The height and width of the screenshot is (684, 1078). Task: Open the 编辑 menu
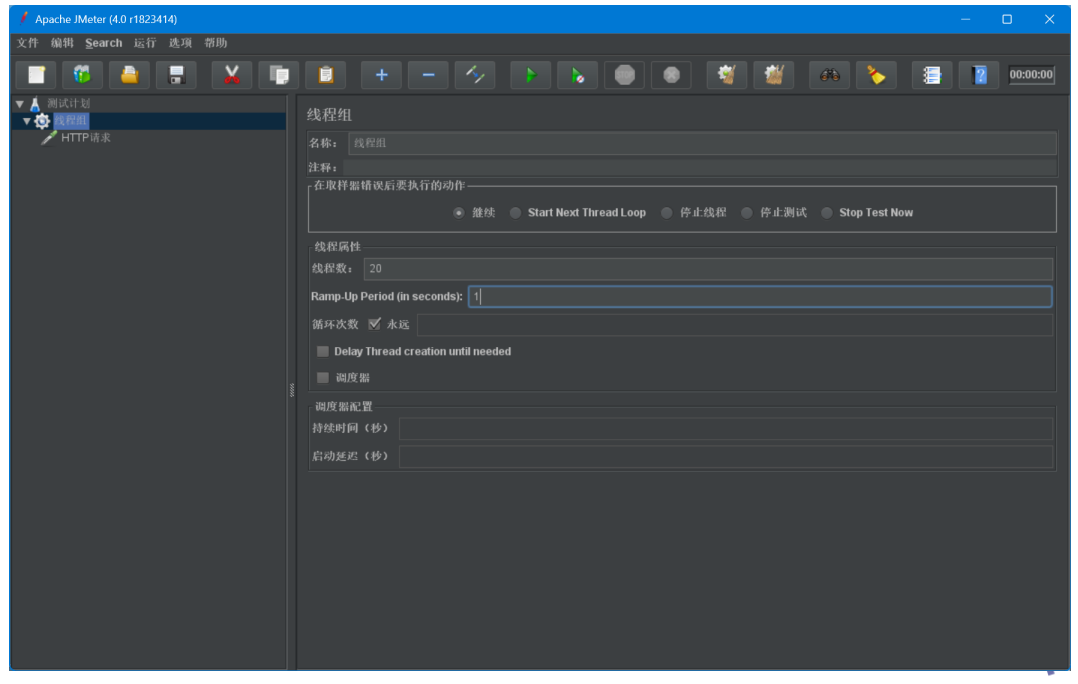[x=62, y=43]
